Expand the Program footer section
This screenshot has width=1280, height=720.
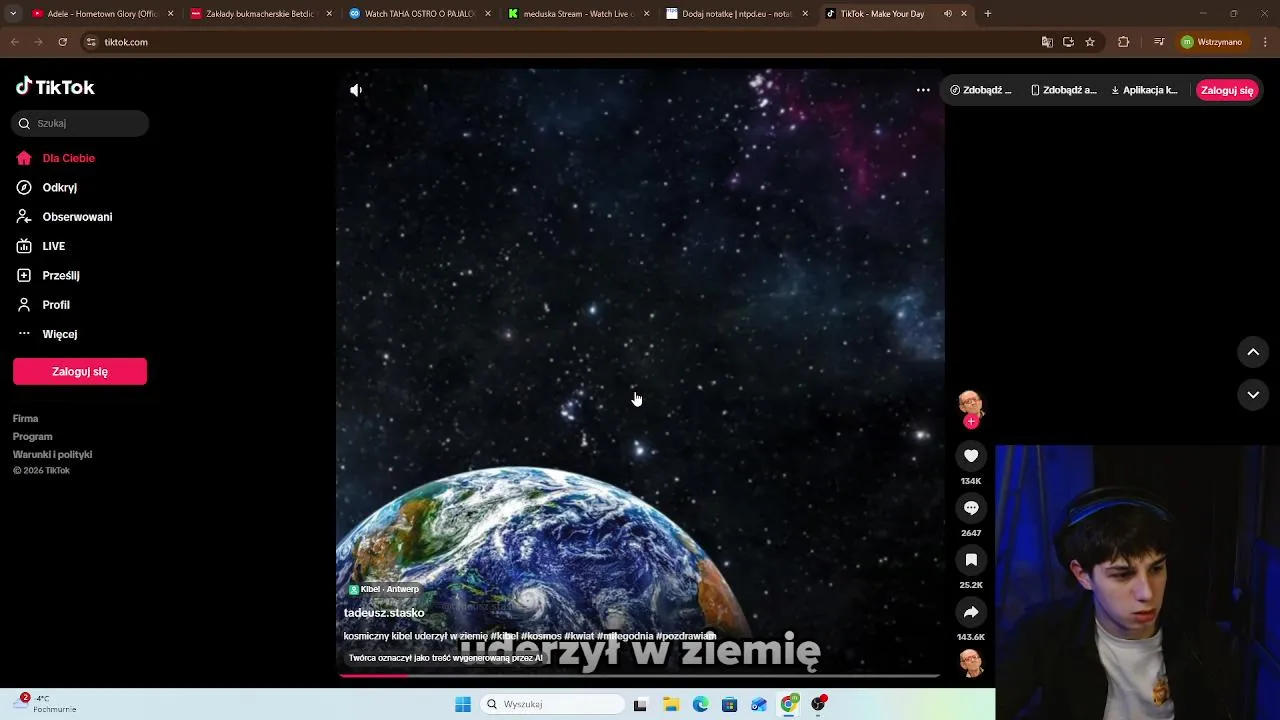click(33, 437)
